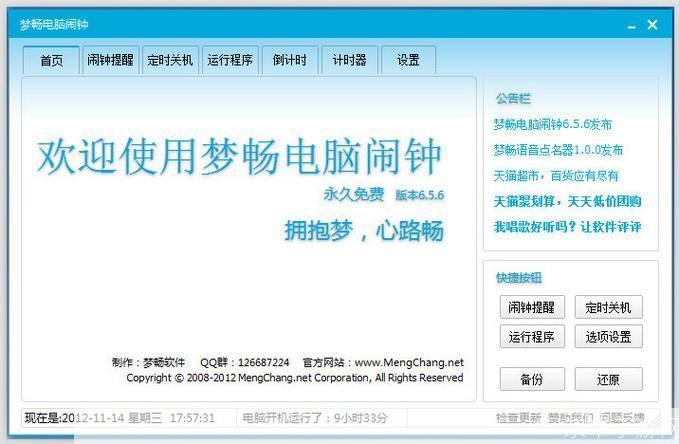
Task: Click the 拥抱梦，心路畅 slogan text
Action: coord(364,230)
